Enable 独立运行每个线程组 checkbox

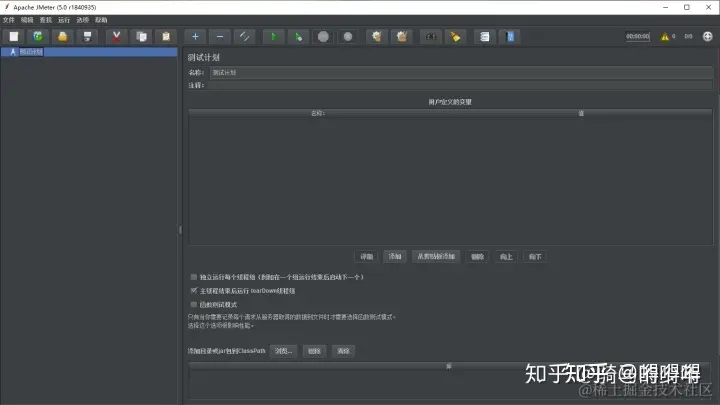pyautogui.click(x=194, y=277)
